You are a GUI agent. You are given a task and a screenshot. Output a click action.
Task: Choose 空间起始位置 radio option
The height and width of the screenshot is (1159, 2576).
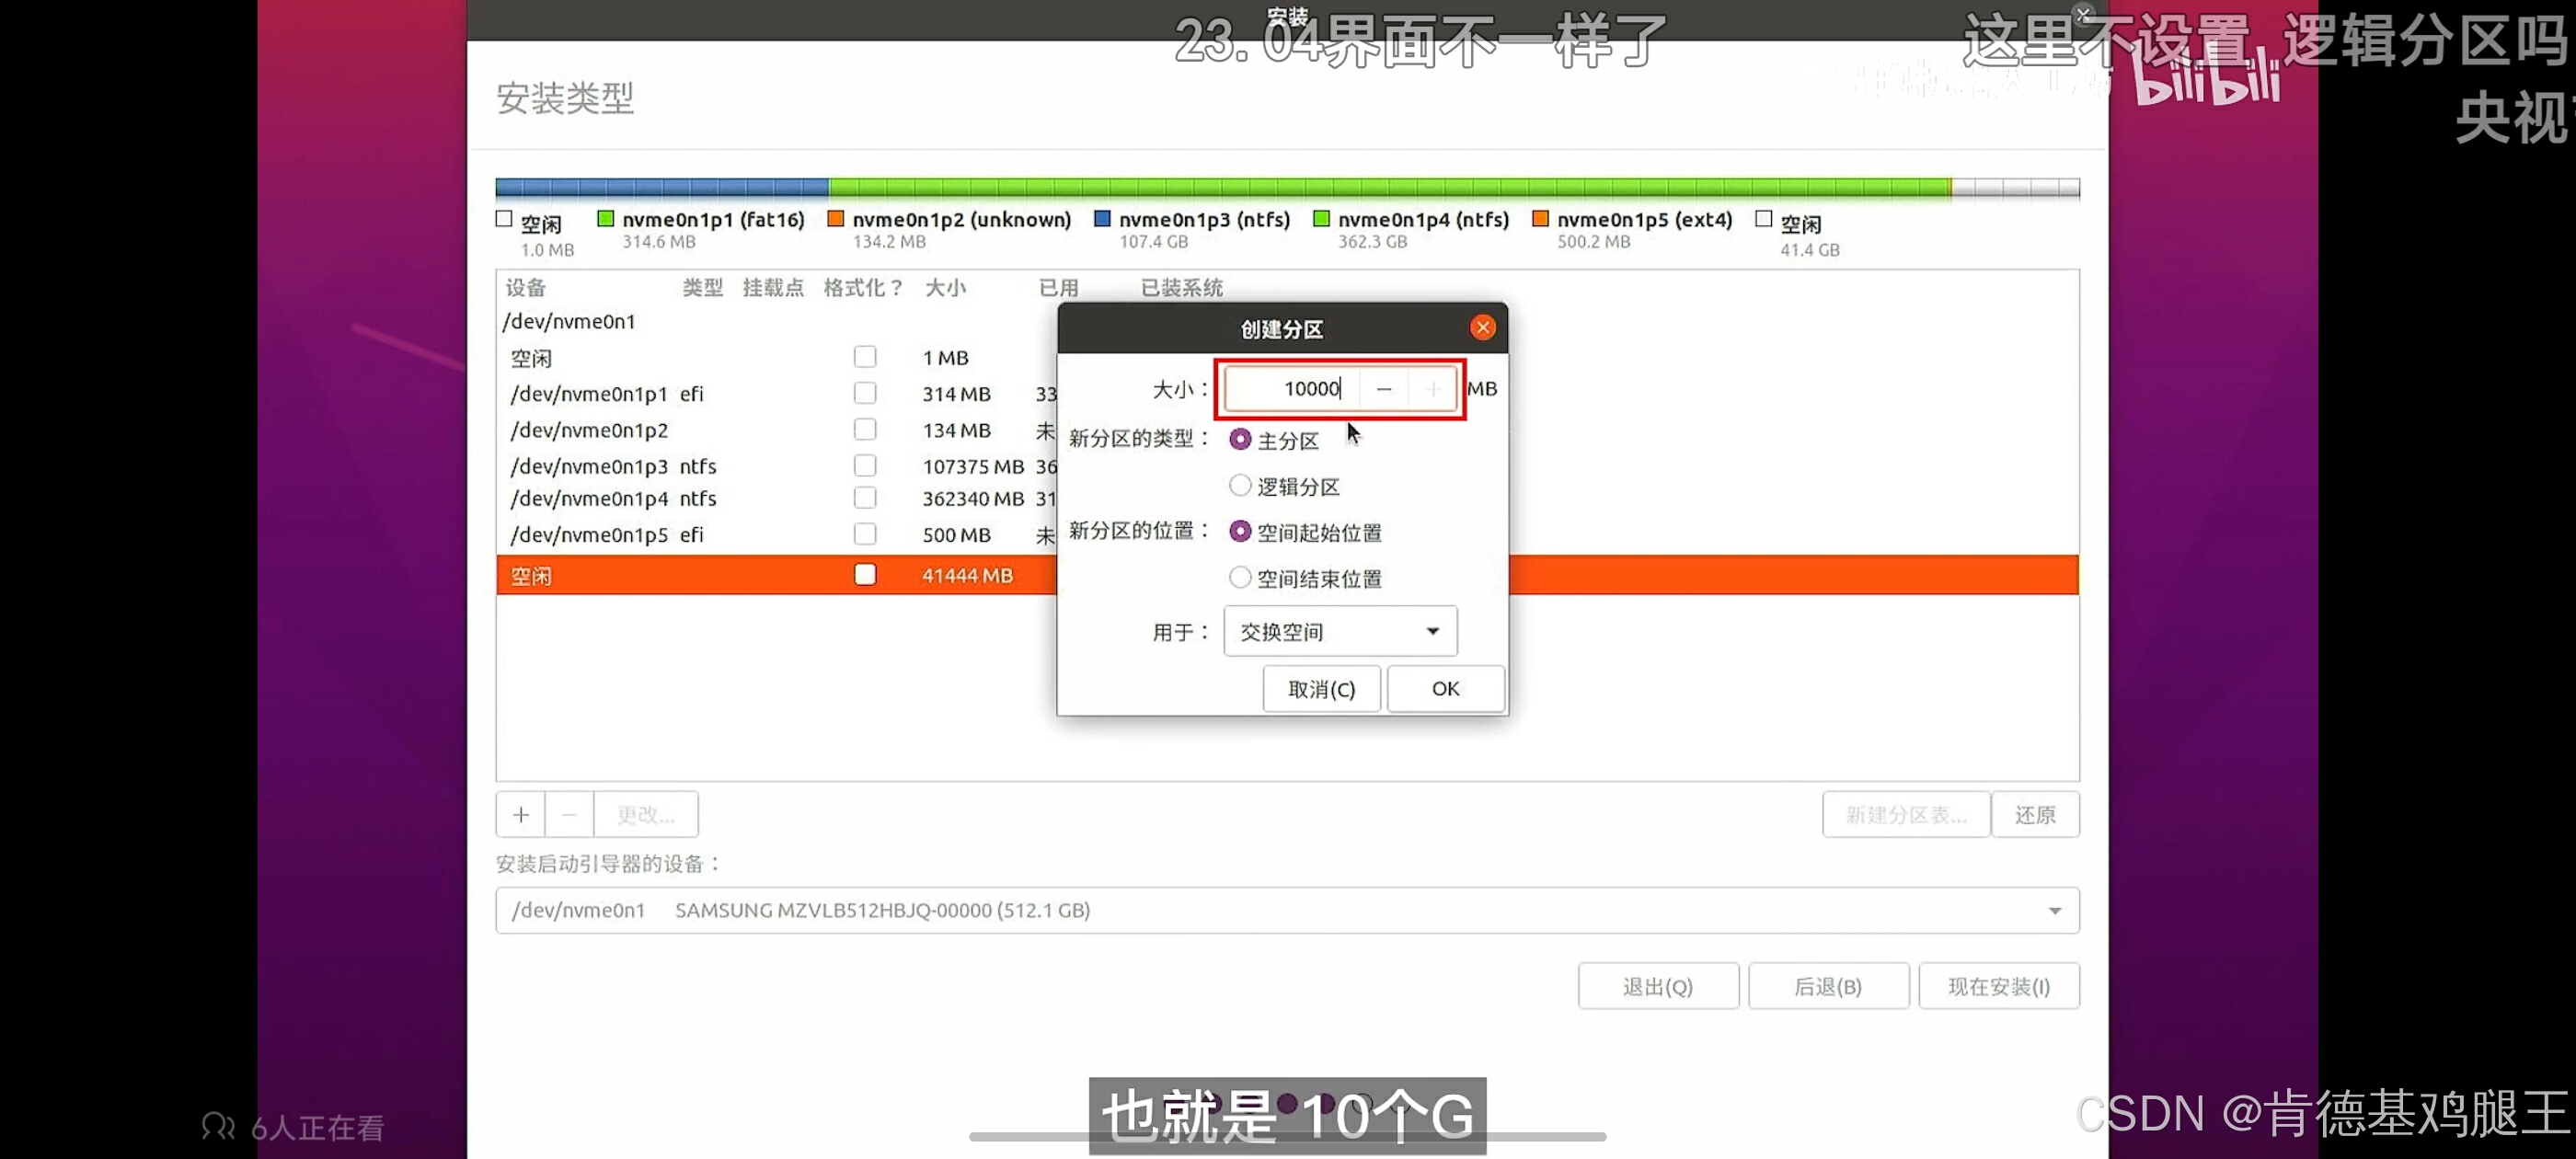[x=1240, y=532]
